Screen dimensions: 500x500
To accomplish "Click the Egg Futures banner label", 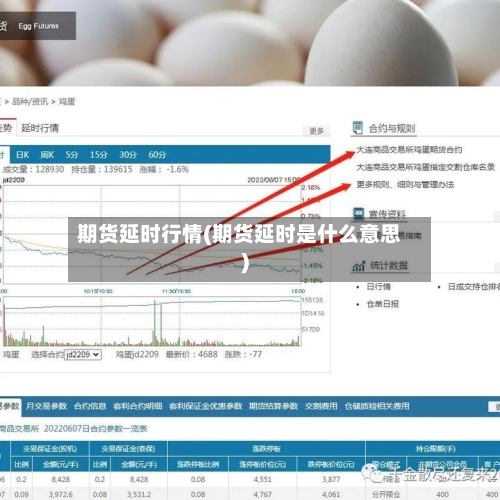I will pyautogui.click(x=39, y=26).
